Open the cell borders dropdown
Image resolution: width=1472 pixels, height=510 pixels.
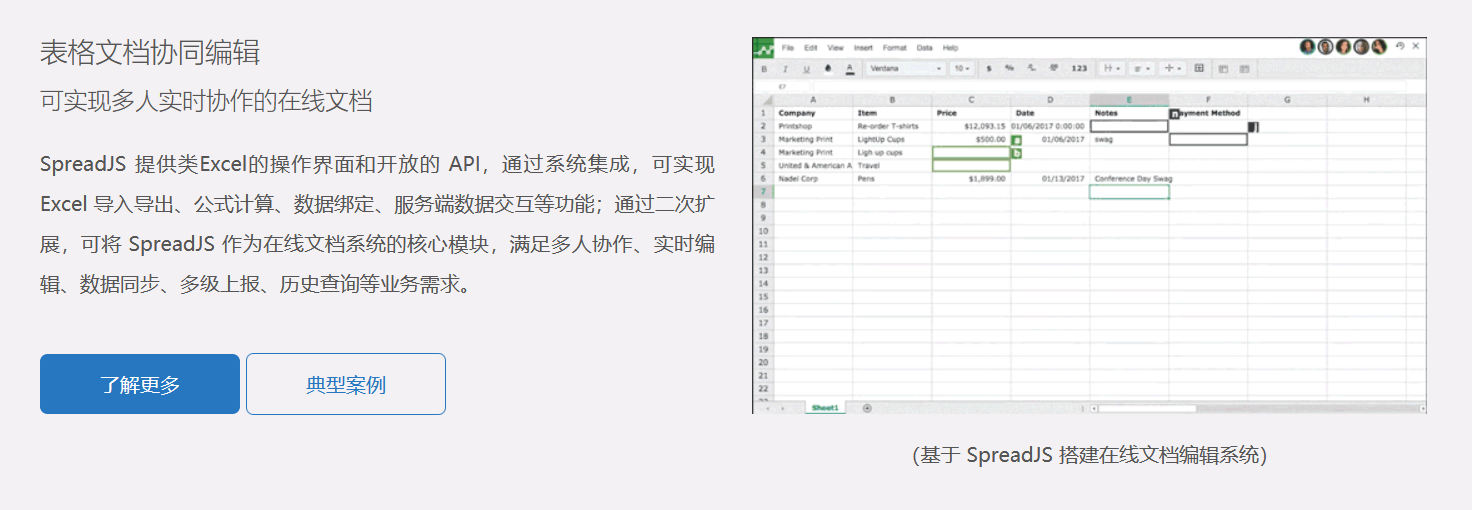click(x=1111, y=69)
